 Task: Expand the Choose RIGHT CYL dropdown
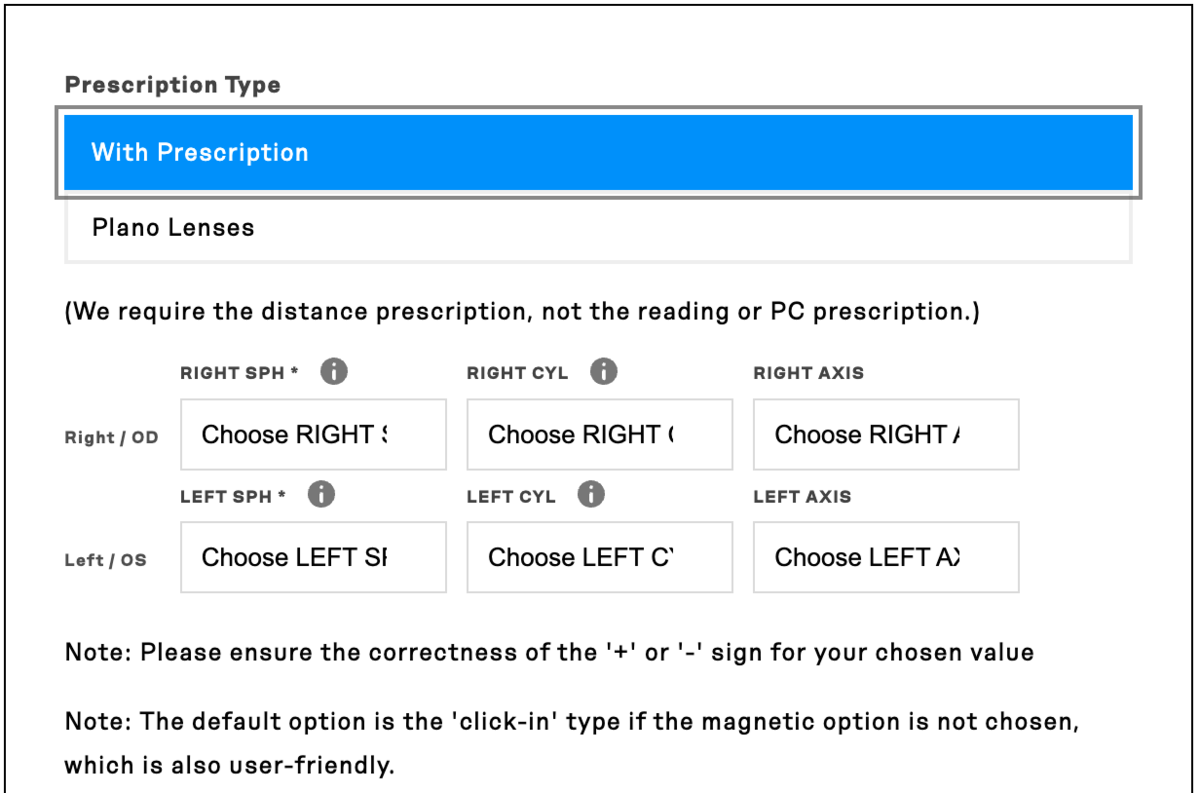tap(600, 434)
